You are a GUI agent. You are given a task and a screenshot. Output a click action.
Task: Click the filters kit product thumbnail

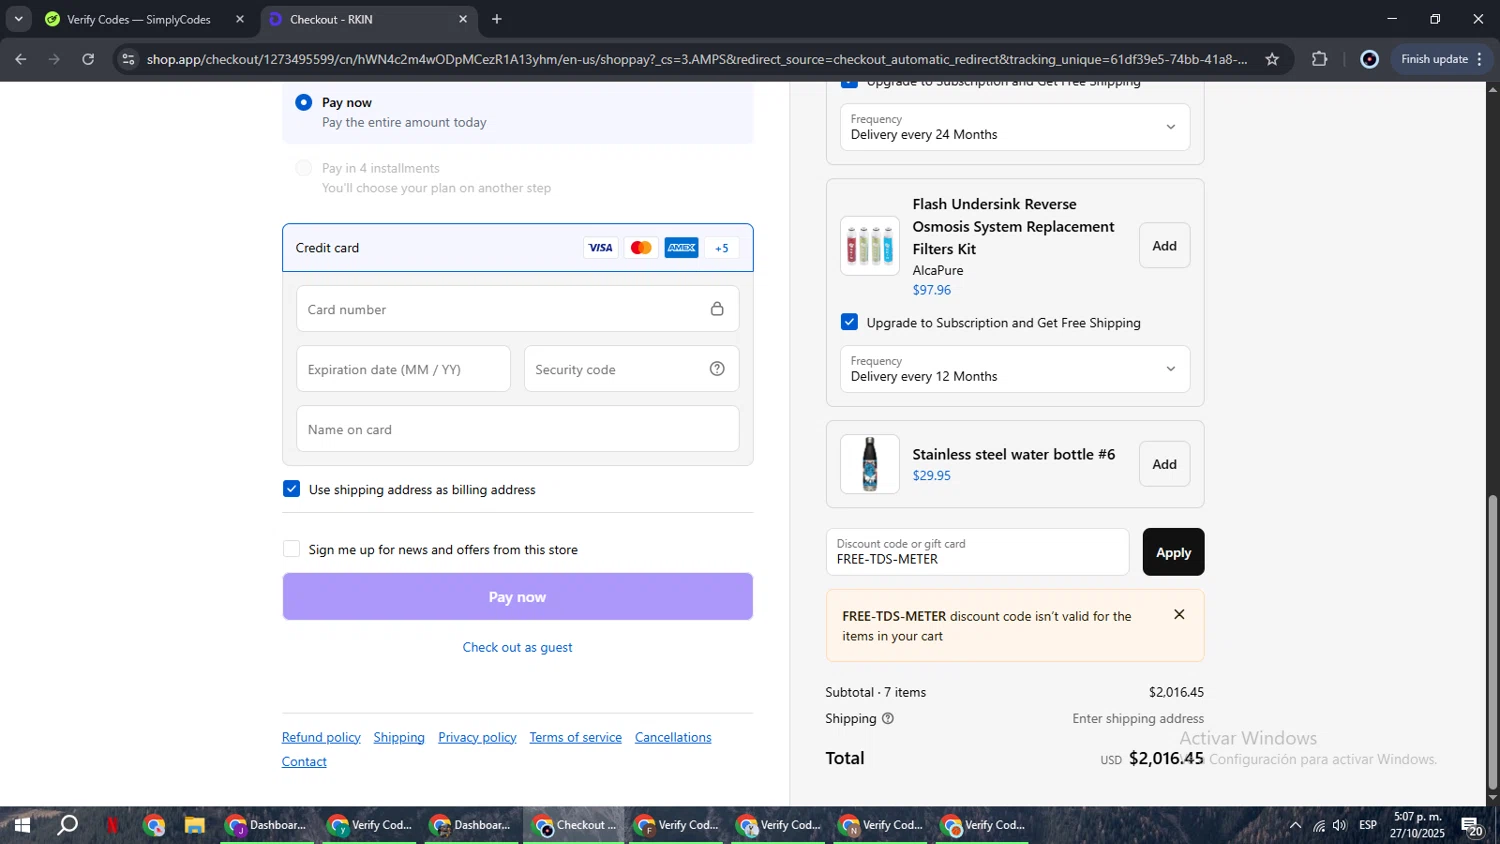869,246
